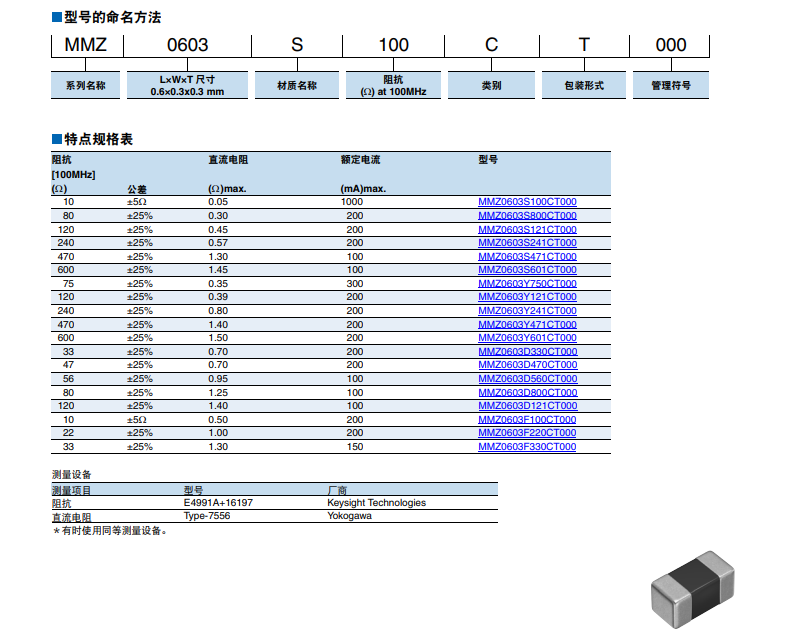Open the MMZ0603Y601CT000 hyperlink
This screenshot has width=788, height=639.
(x=527, y=338)
